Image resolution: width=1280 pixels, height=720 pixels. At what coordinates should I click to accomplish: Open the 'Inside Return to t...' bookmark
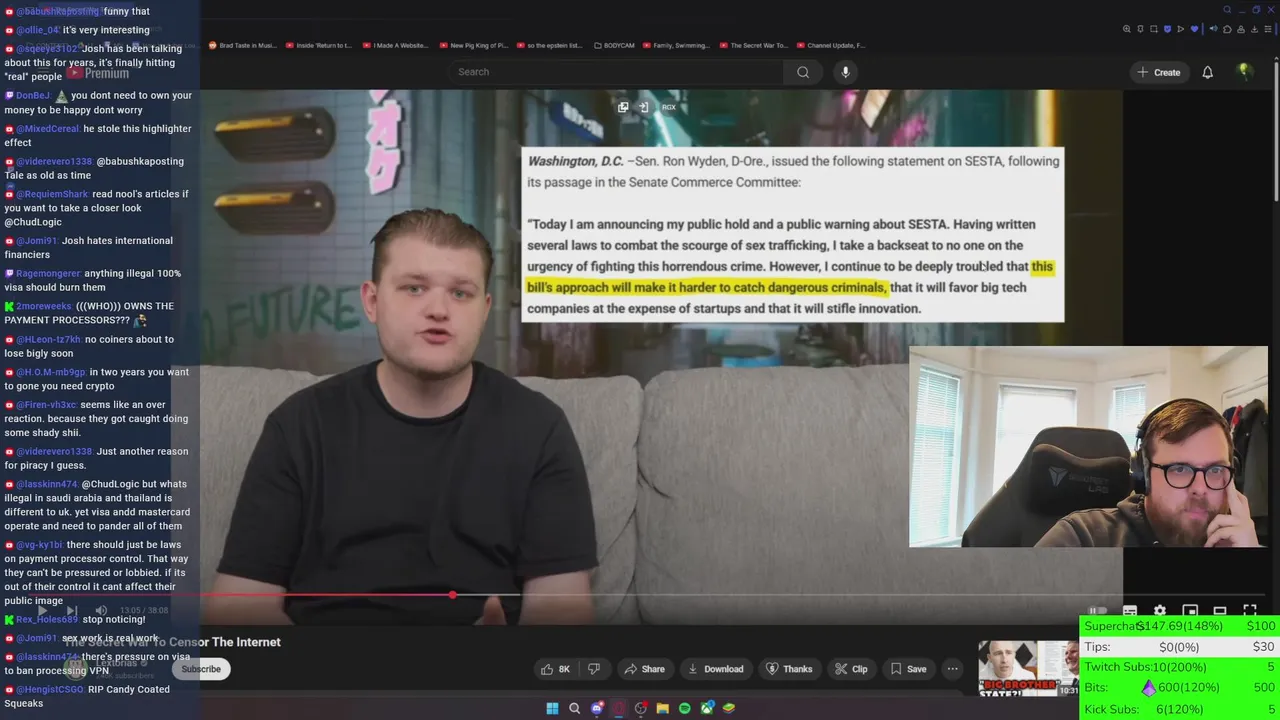coord(319,45)
